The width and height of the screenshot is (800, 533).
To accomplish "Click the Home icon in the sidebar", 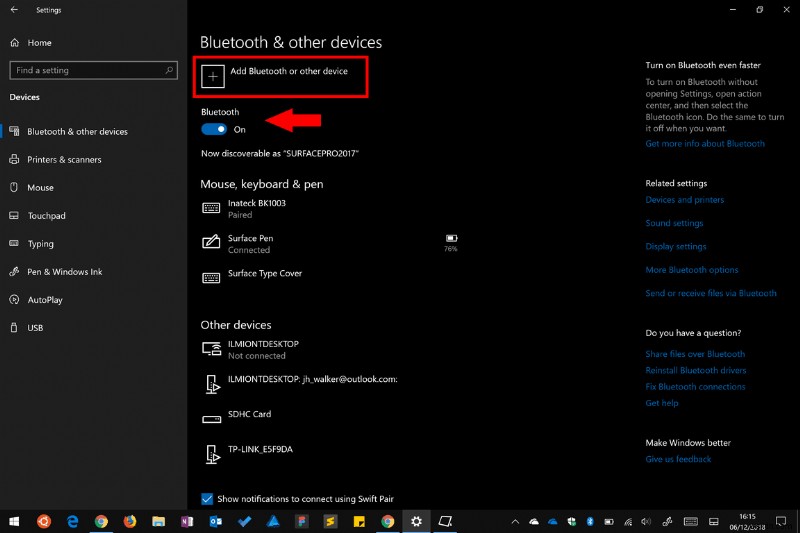I will (x=15, y=43).
